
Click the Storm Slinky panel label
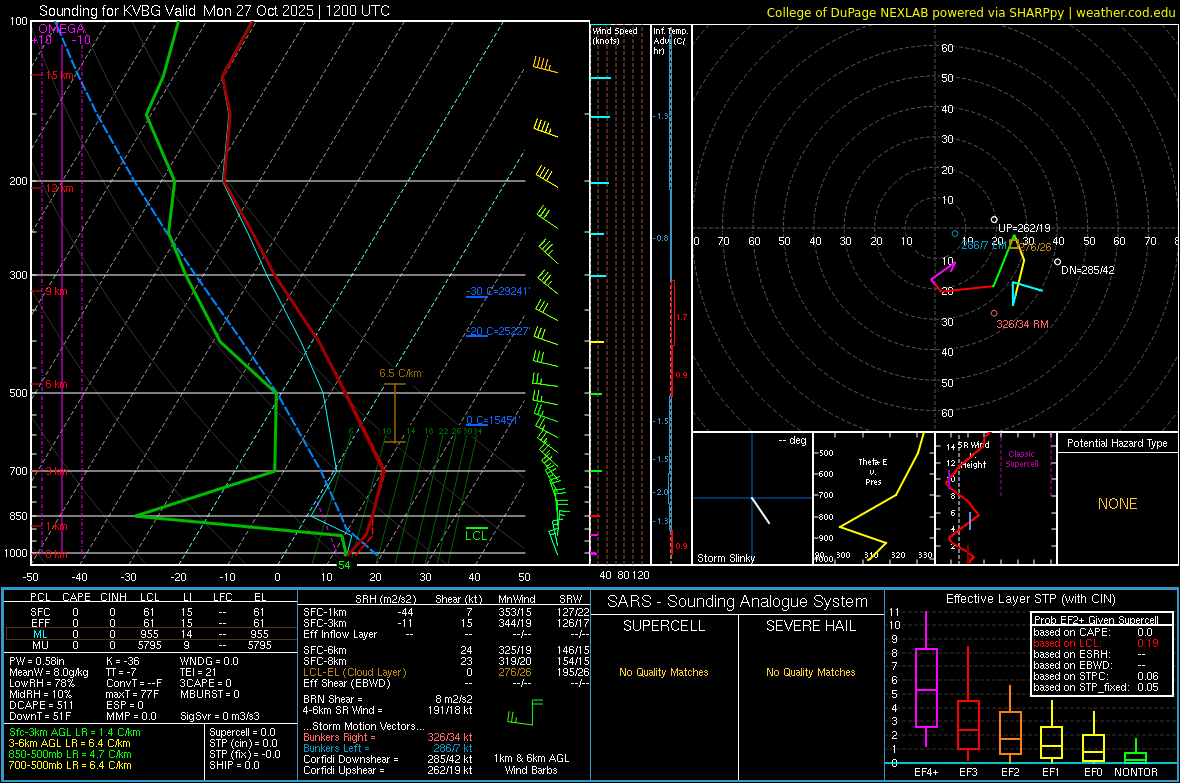click(725, 558)
